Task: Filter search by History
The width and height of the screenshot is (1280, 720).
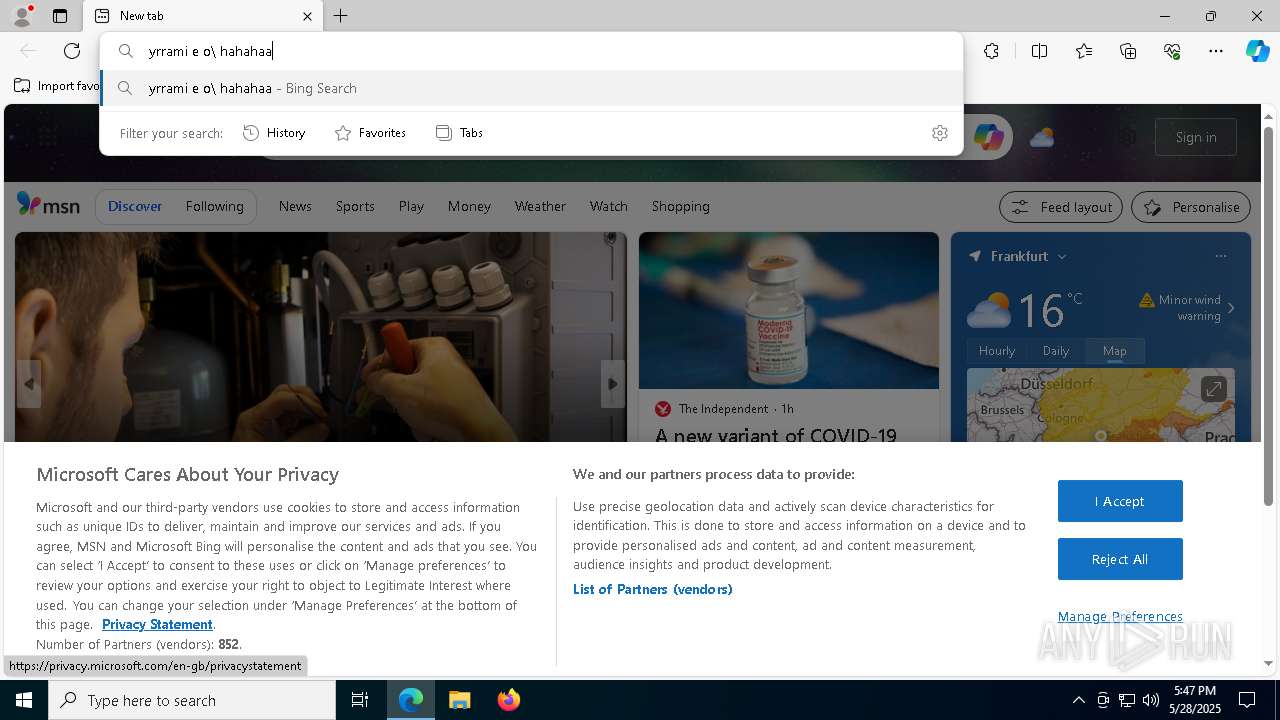Action: click(x=274, y=133)
